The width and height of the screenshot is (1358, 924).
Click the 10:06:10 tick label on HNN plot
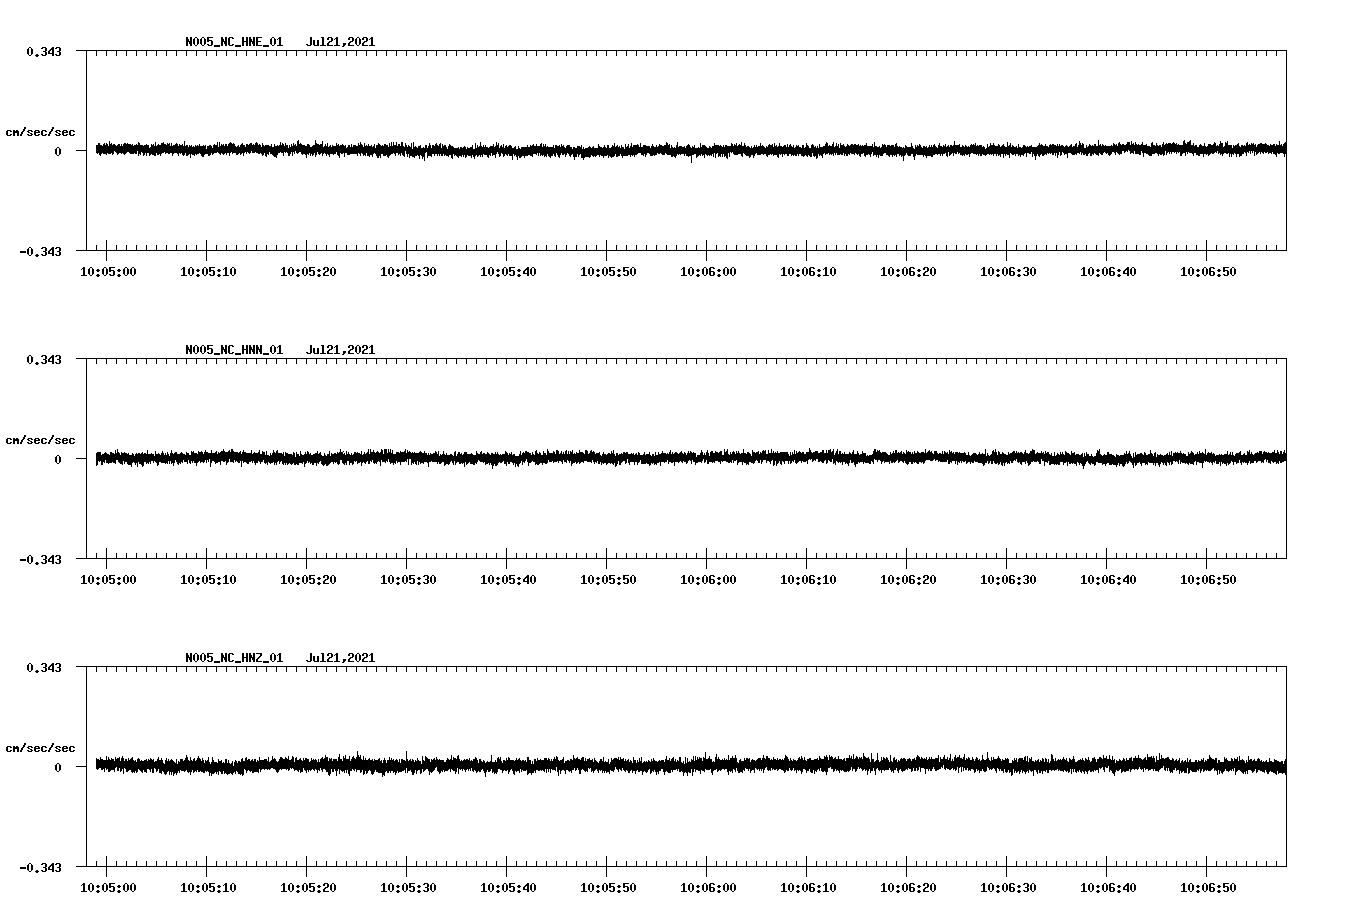808,580
